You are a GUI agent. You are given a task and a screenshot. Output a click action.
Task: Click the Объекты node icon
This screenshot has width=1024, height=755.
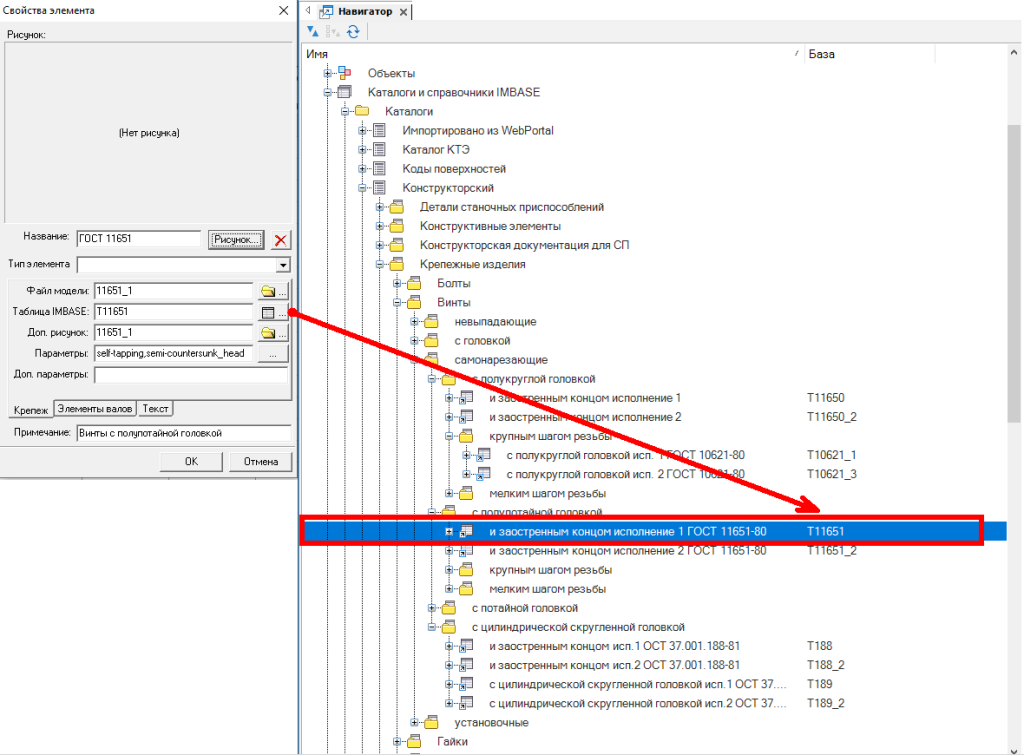(x=345, y=73)
